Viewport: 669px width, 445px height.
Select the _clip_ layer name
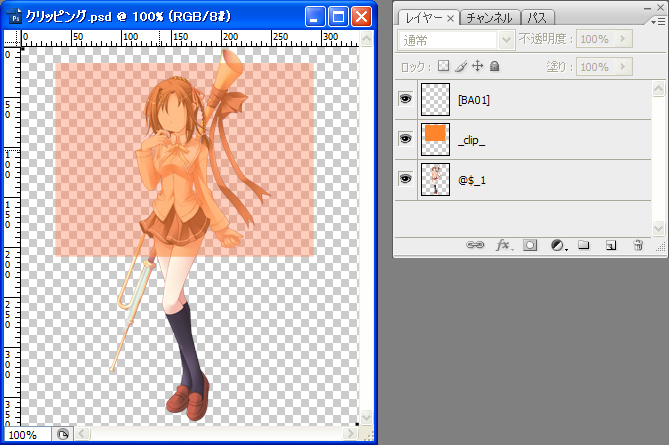(x=471, y=140)
